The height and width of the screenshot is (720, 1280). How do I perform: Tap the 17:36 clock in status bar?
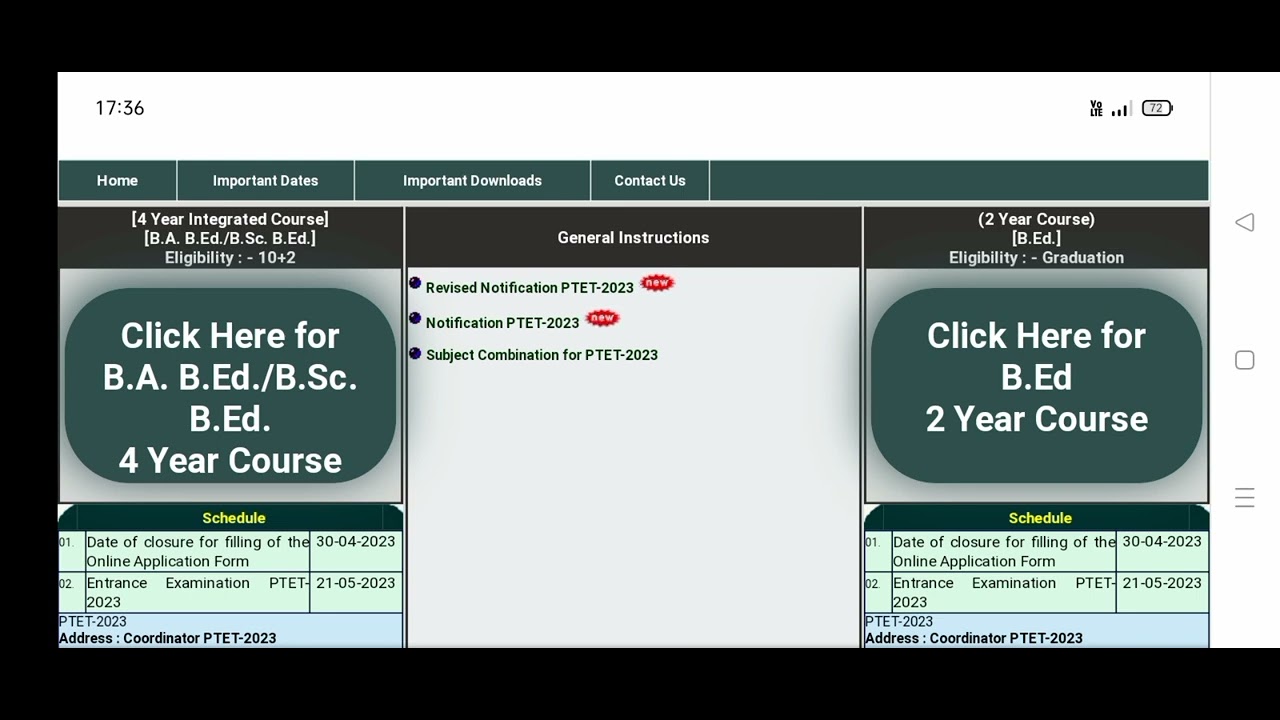click(120, 108)
